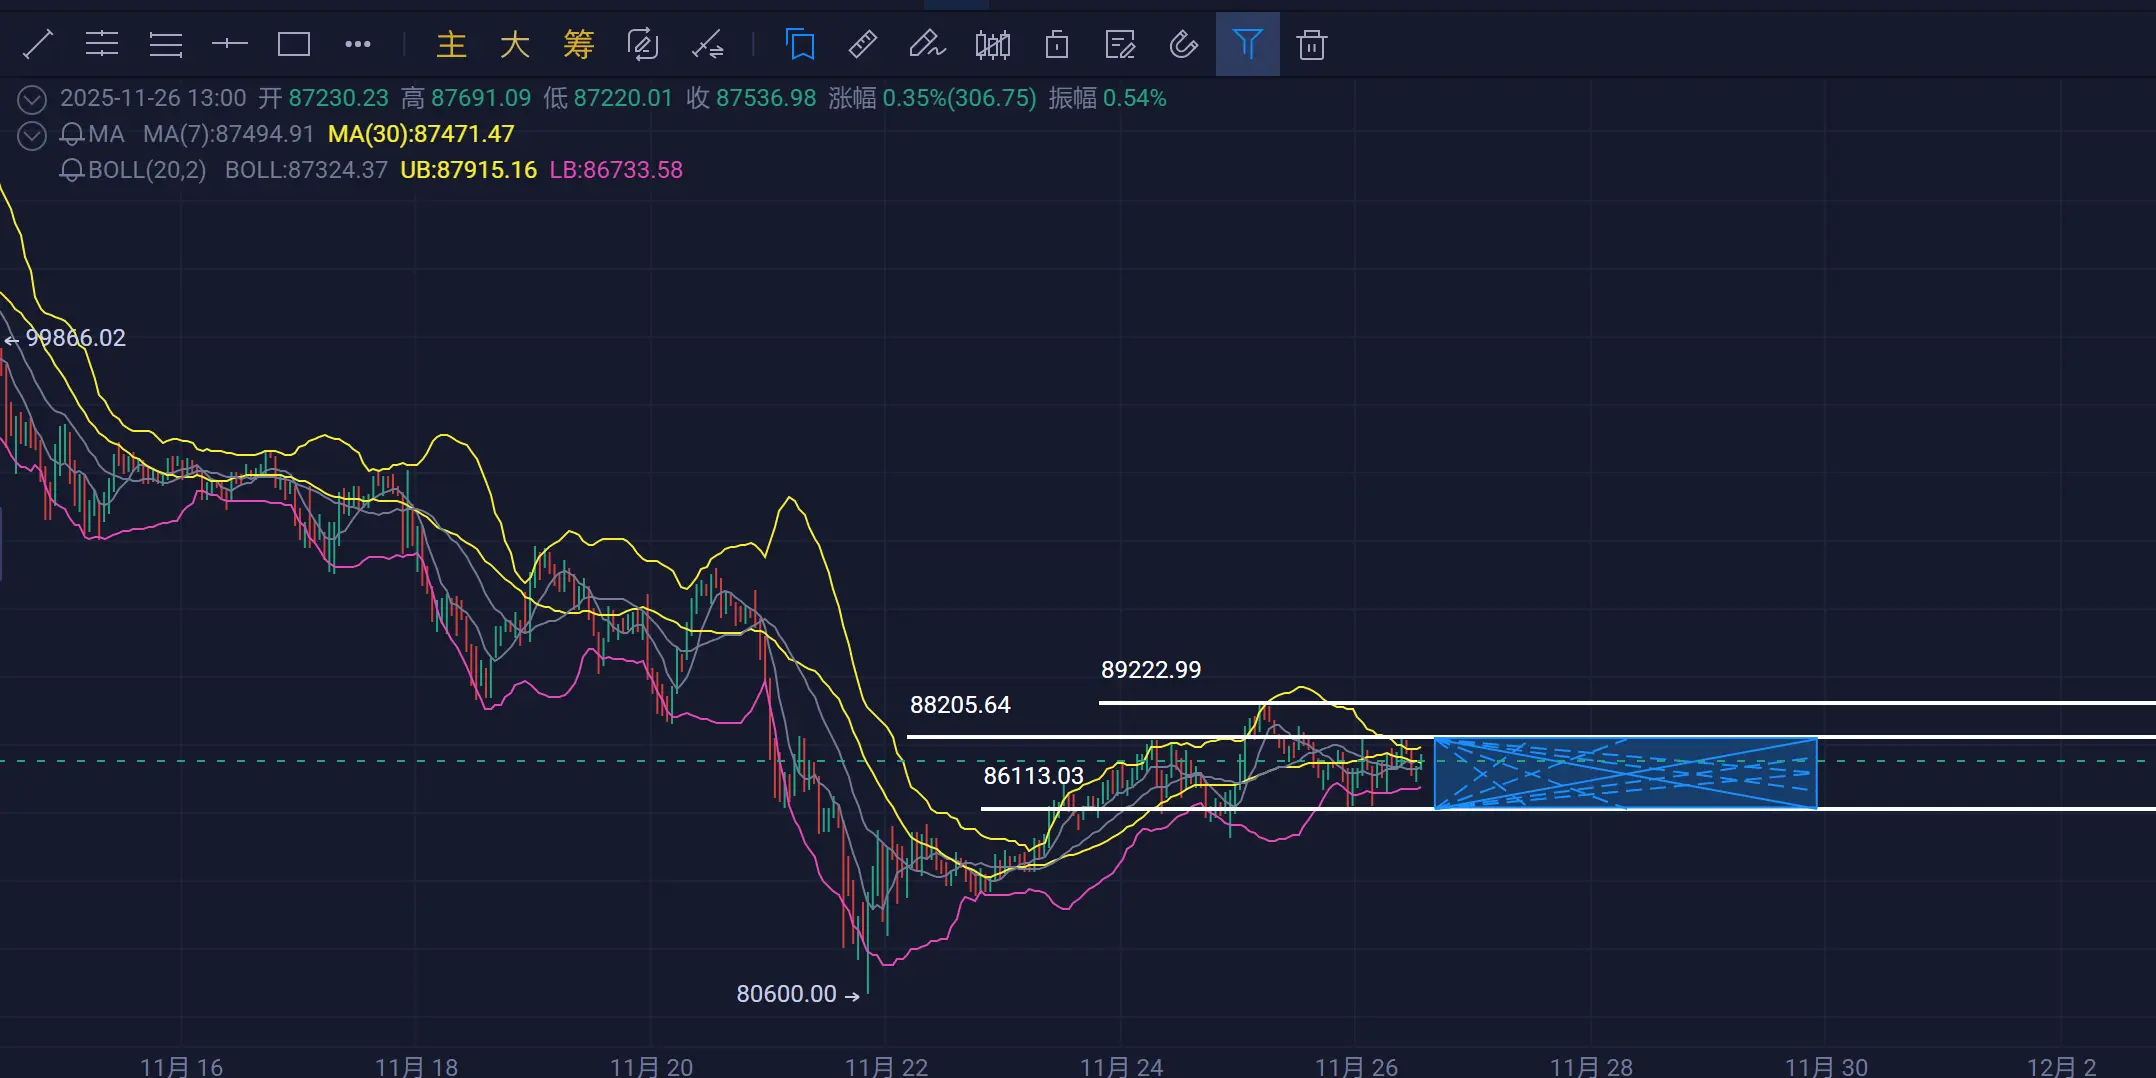Click the 11月 20 date axis label
The image size is (2156, 1078).
point(651,1067)
